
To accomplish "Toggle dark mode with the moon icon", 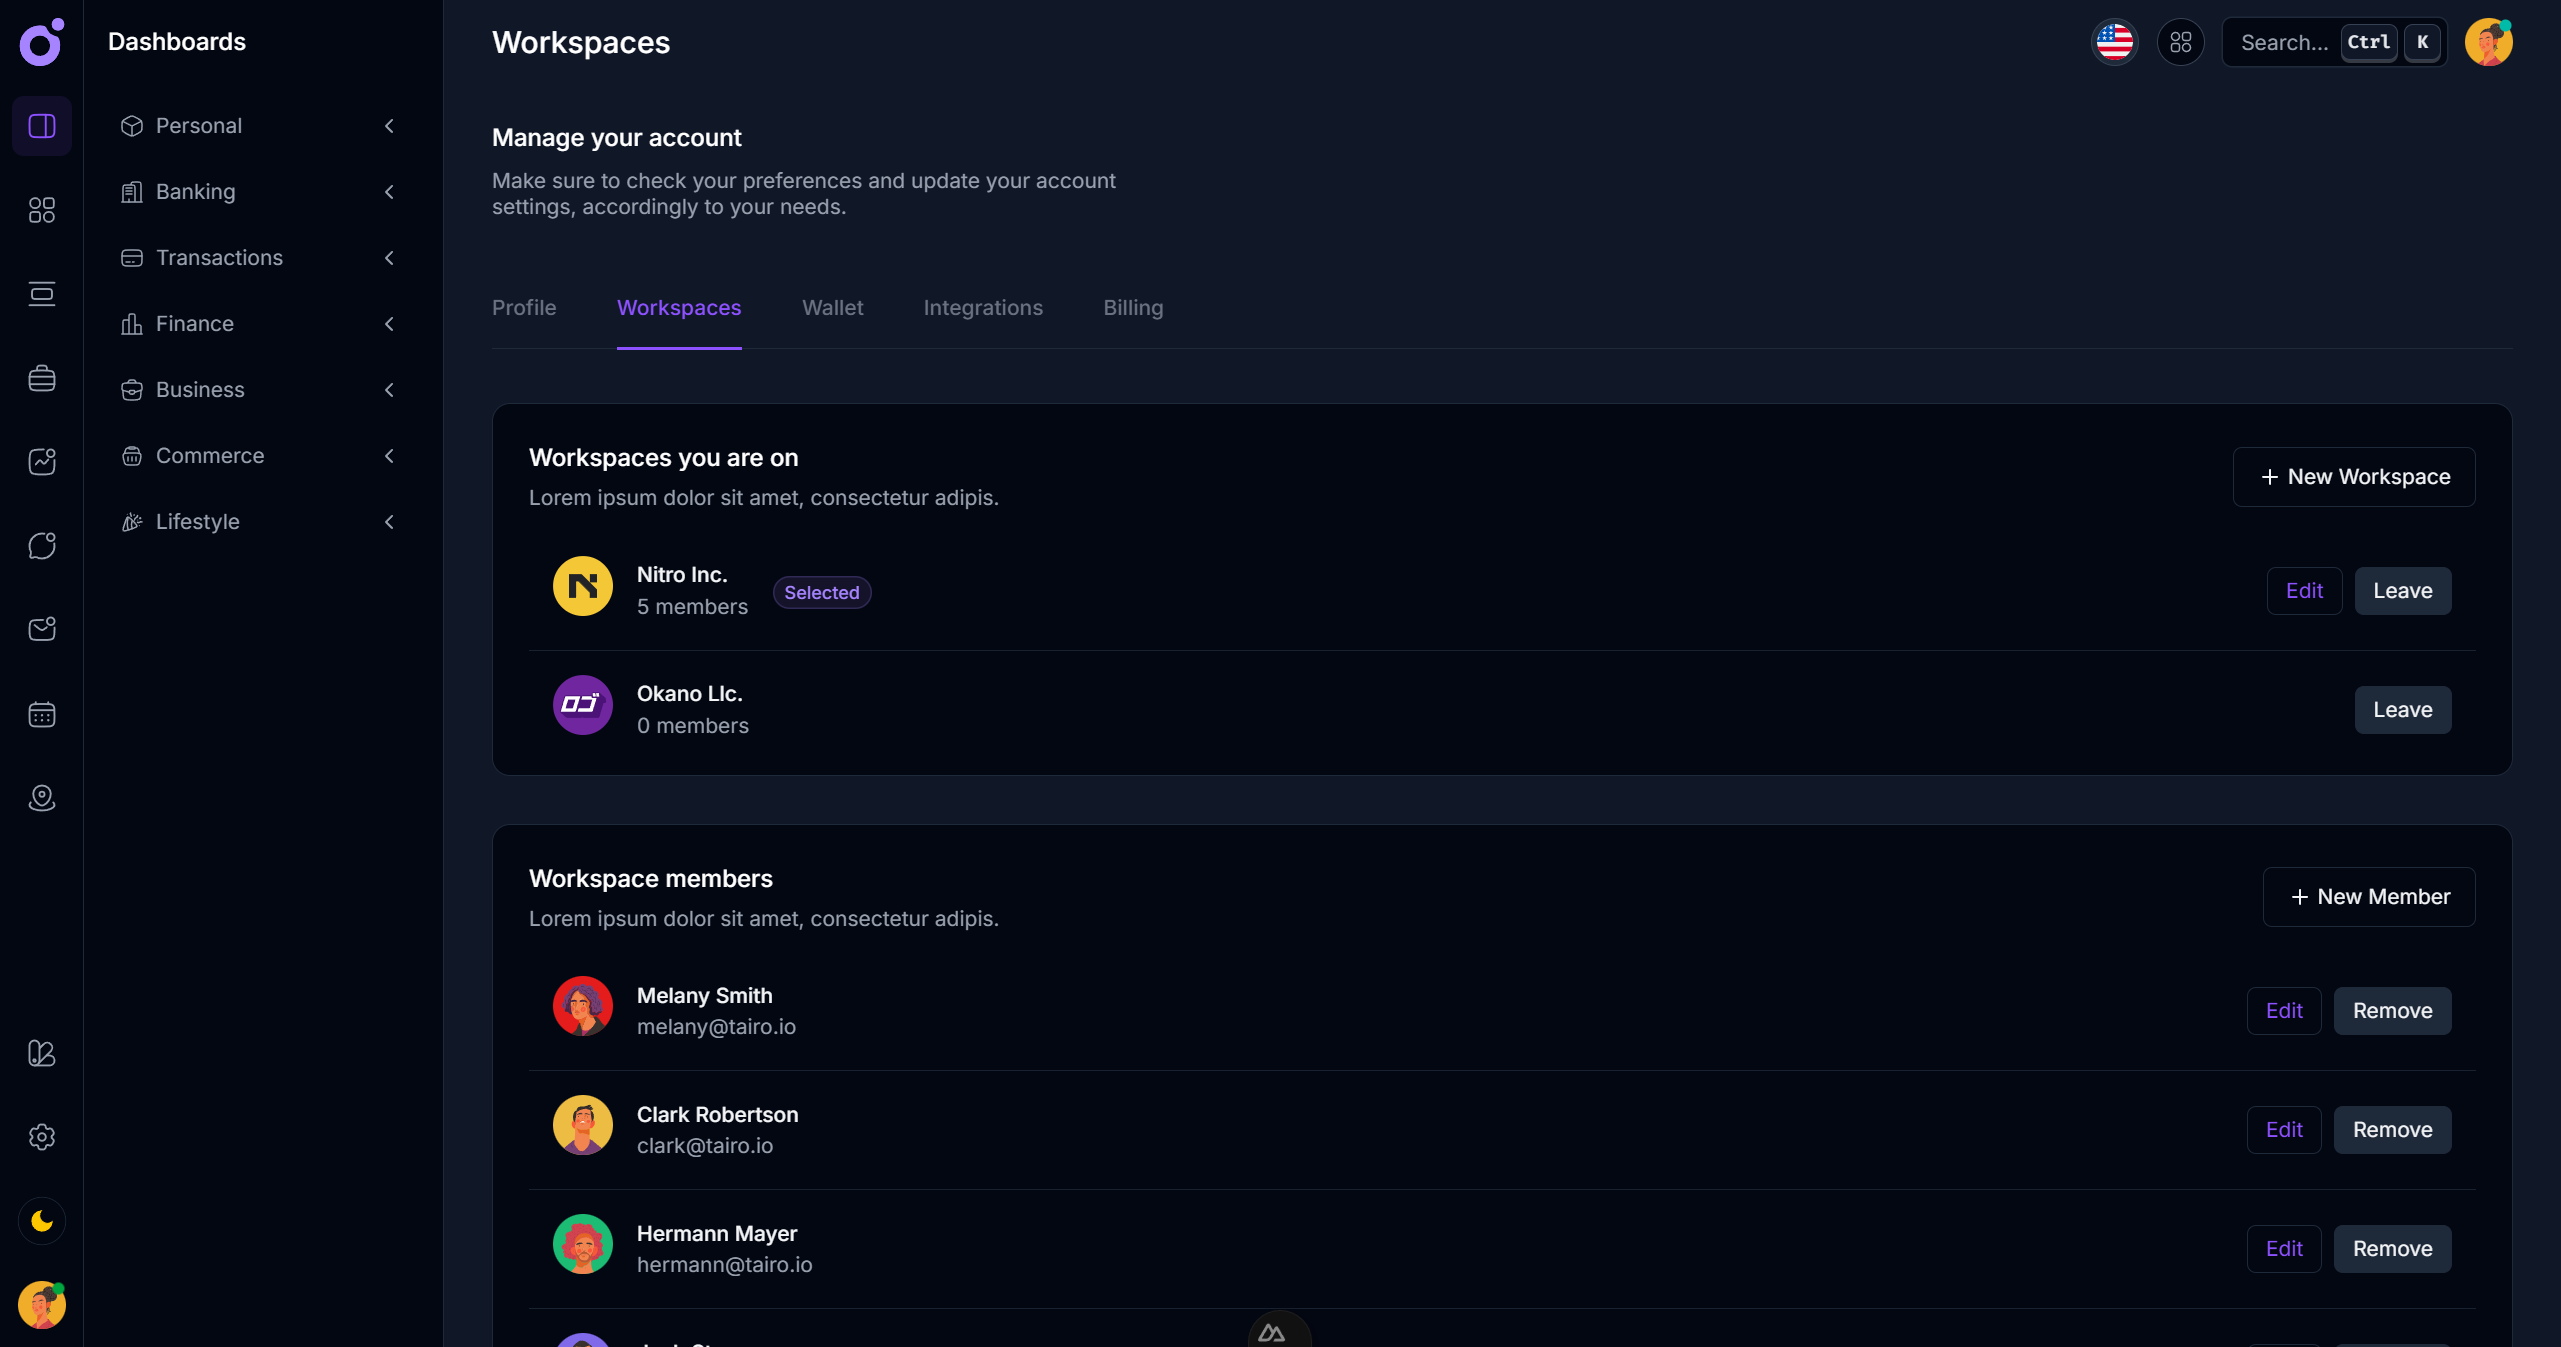I will (41, 1220).
